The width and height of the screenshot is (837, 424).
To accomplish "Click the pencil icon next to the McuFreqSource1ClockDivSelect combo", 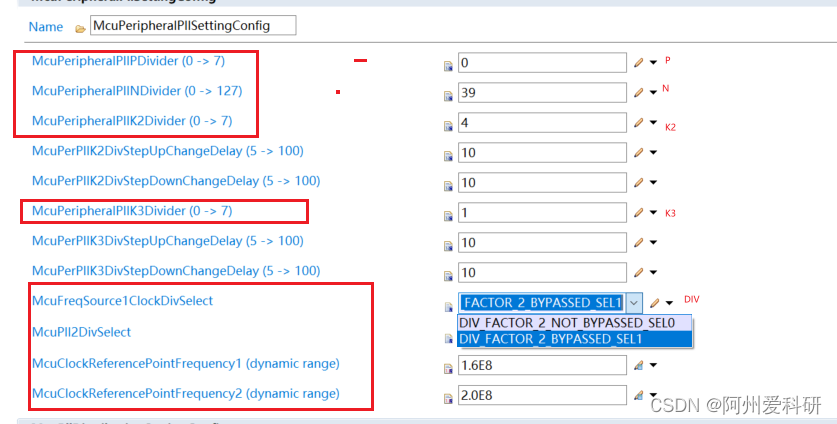I will pyautogui.click(x=655, y=302).
